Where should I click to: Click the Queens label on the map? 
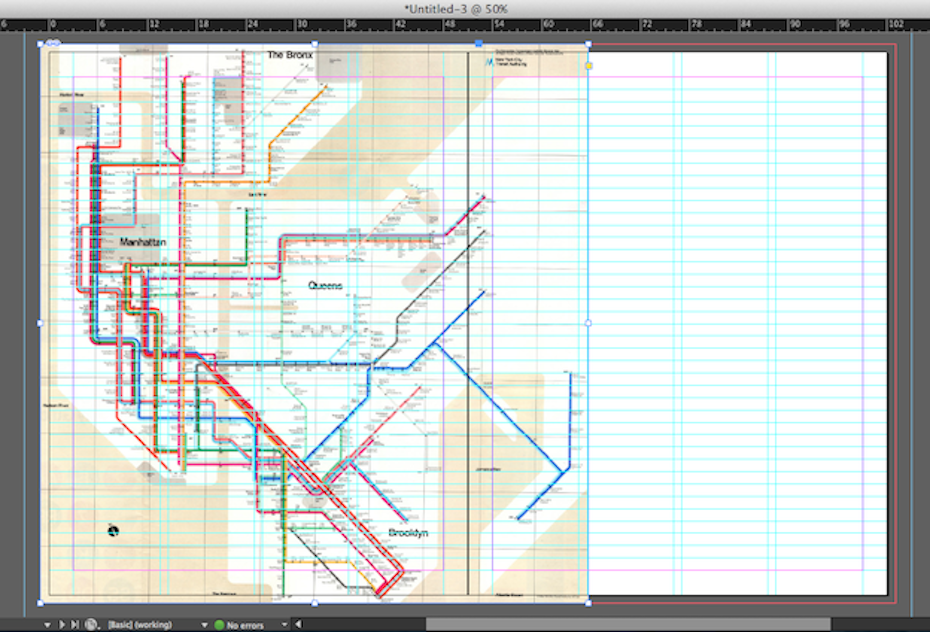click(x=325, y=286)
